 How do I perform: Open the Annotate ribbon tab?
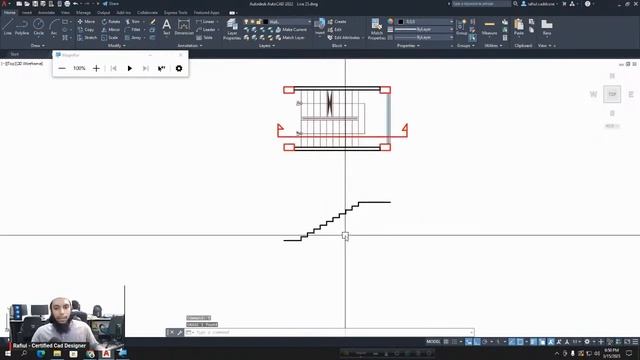point(46,13)
